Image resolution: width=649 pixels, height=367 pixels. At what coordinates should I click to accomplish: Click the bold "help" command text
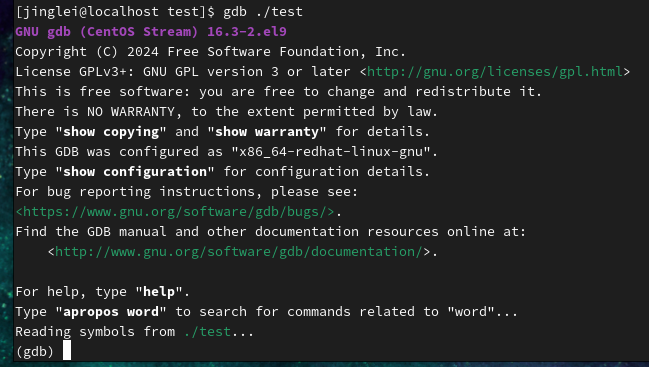(159, 292)
